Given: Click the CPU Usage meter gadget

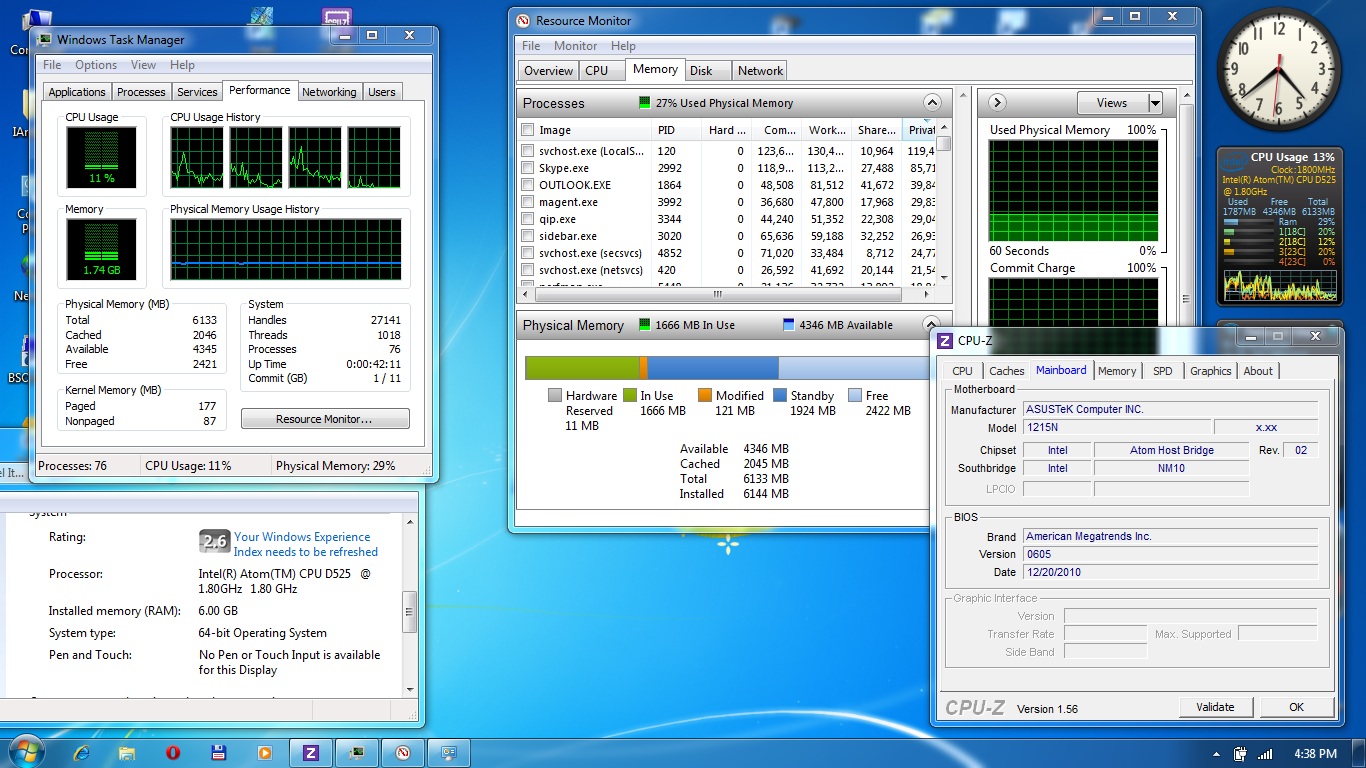Looking at the screenshot, I should click(1280, 226).
